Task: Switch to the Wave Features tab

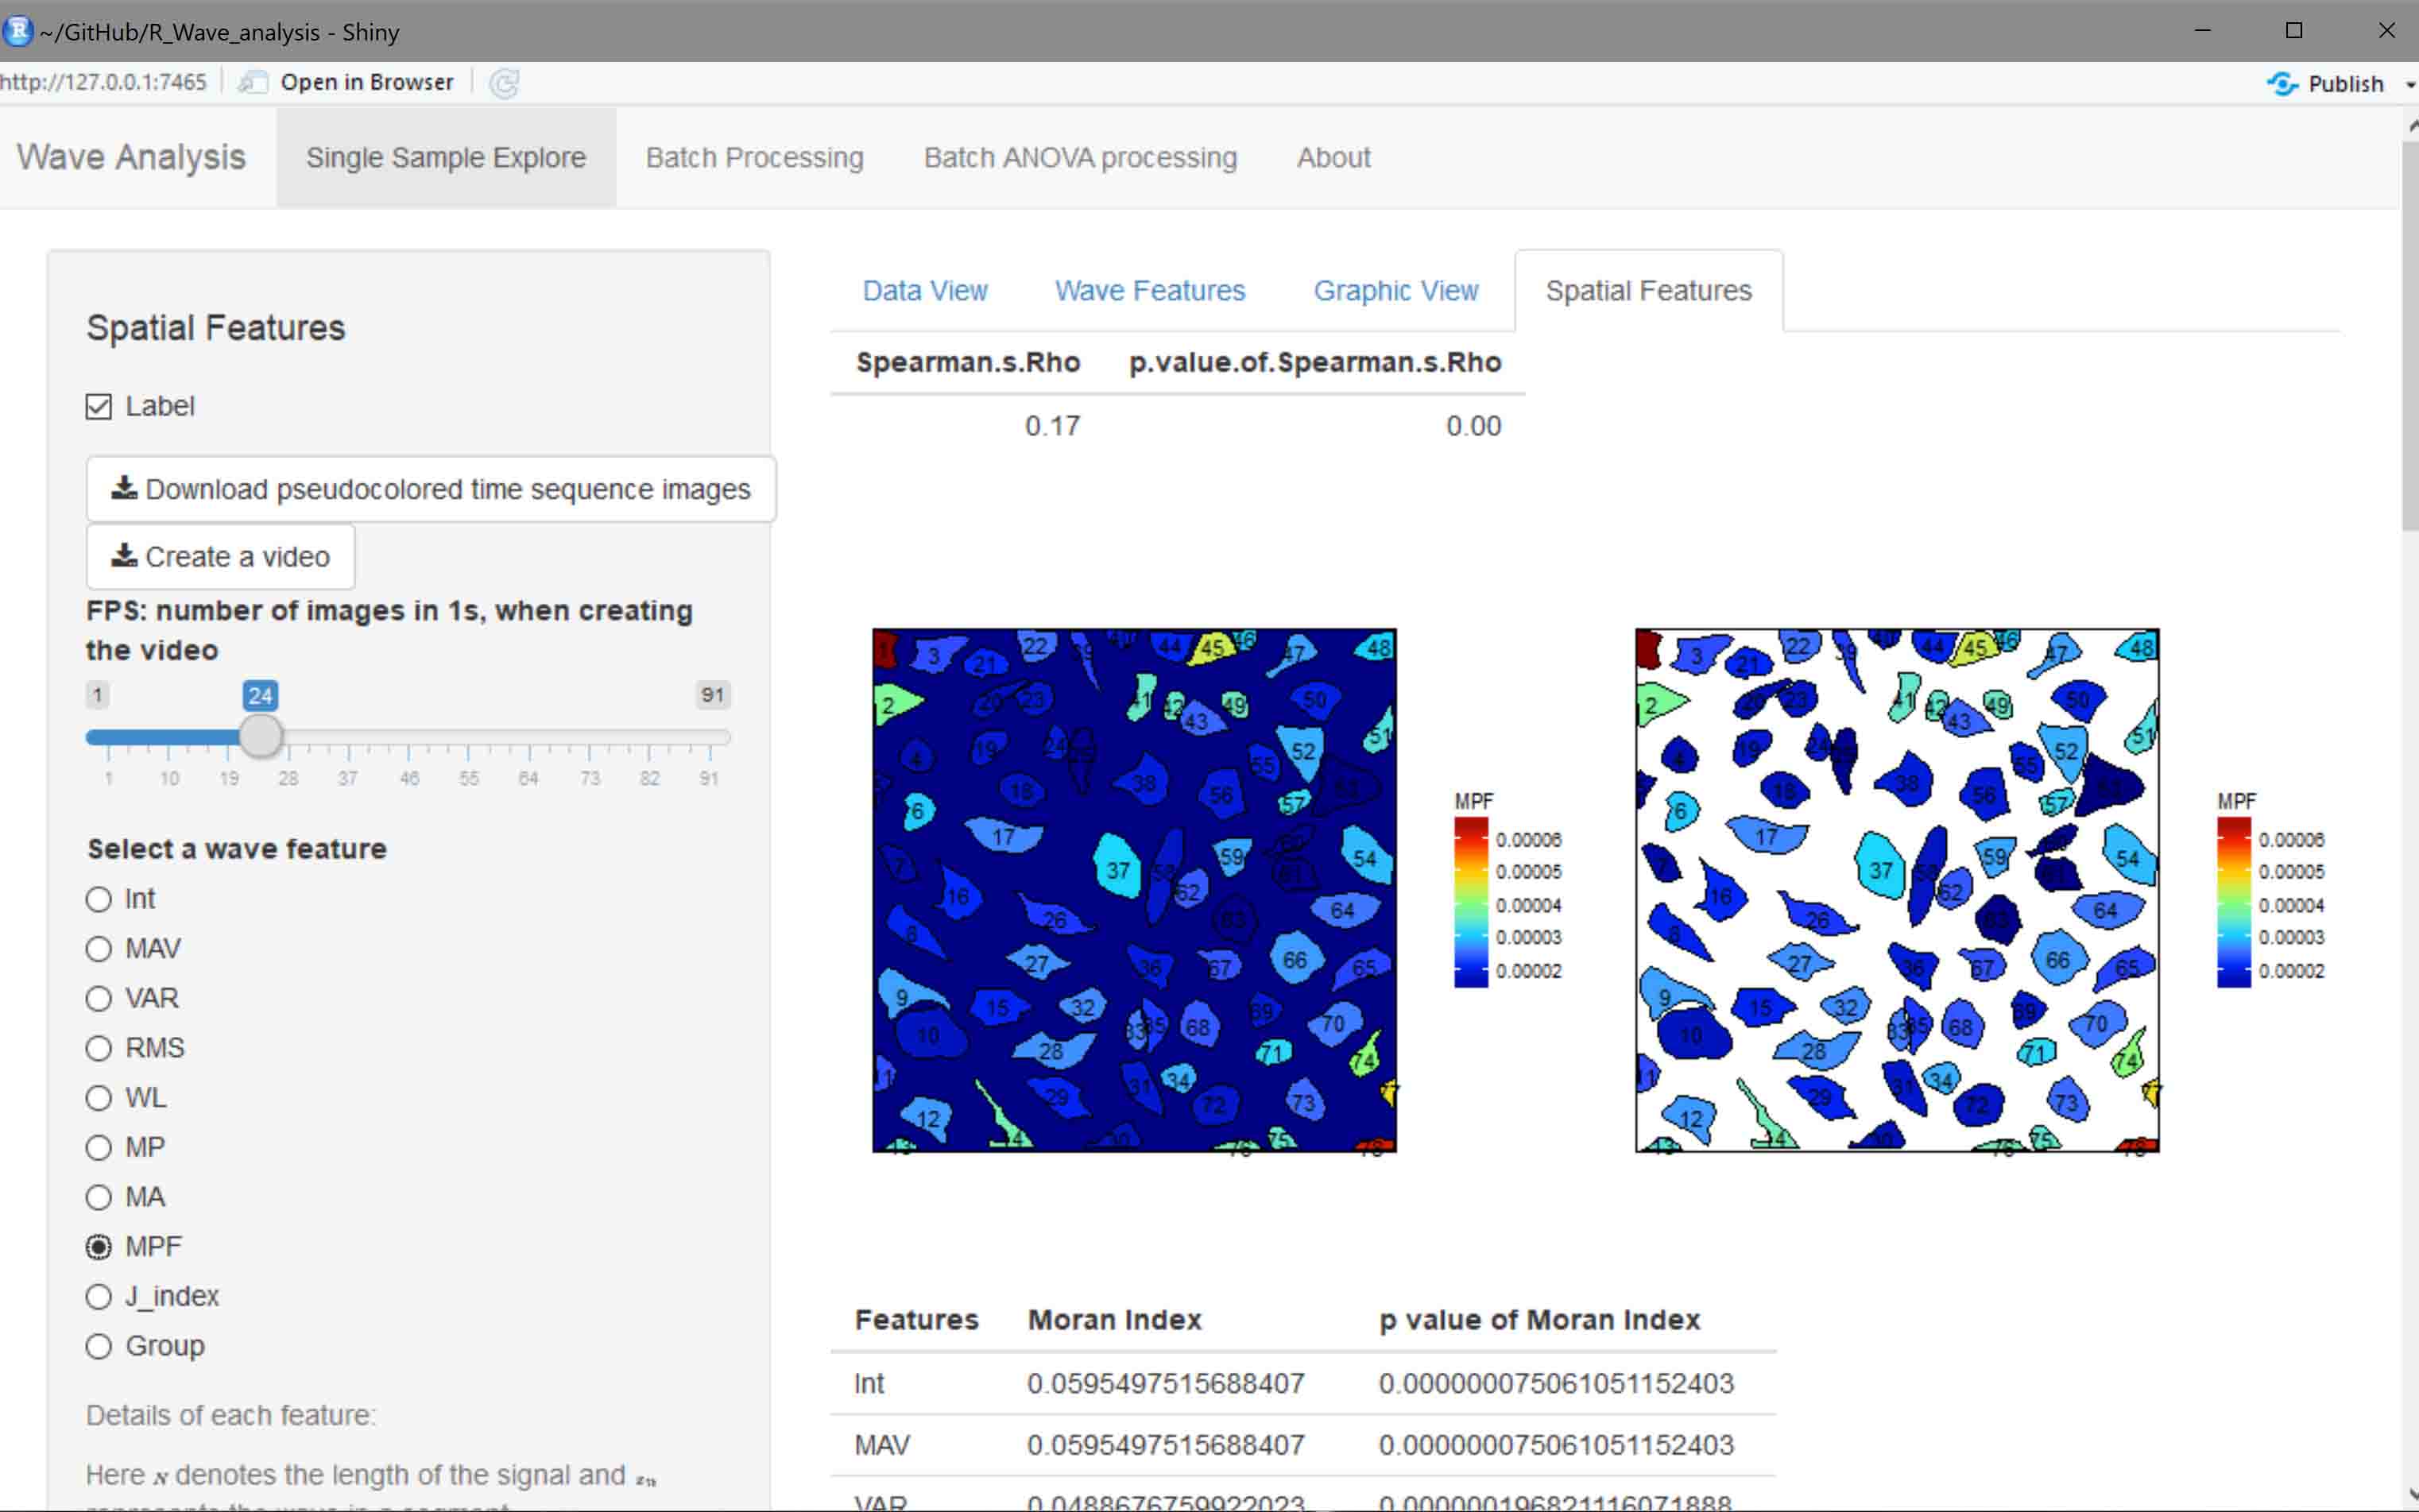Action: tap(1150, 291)
